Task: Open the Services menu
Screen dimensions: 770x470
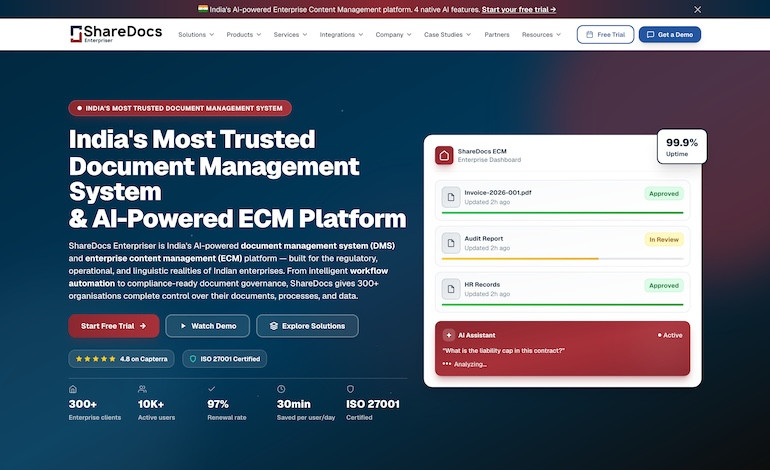Action: [x=290, y=34]
